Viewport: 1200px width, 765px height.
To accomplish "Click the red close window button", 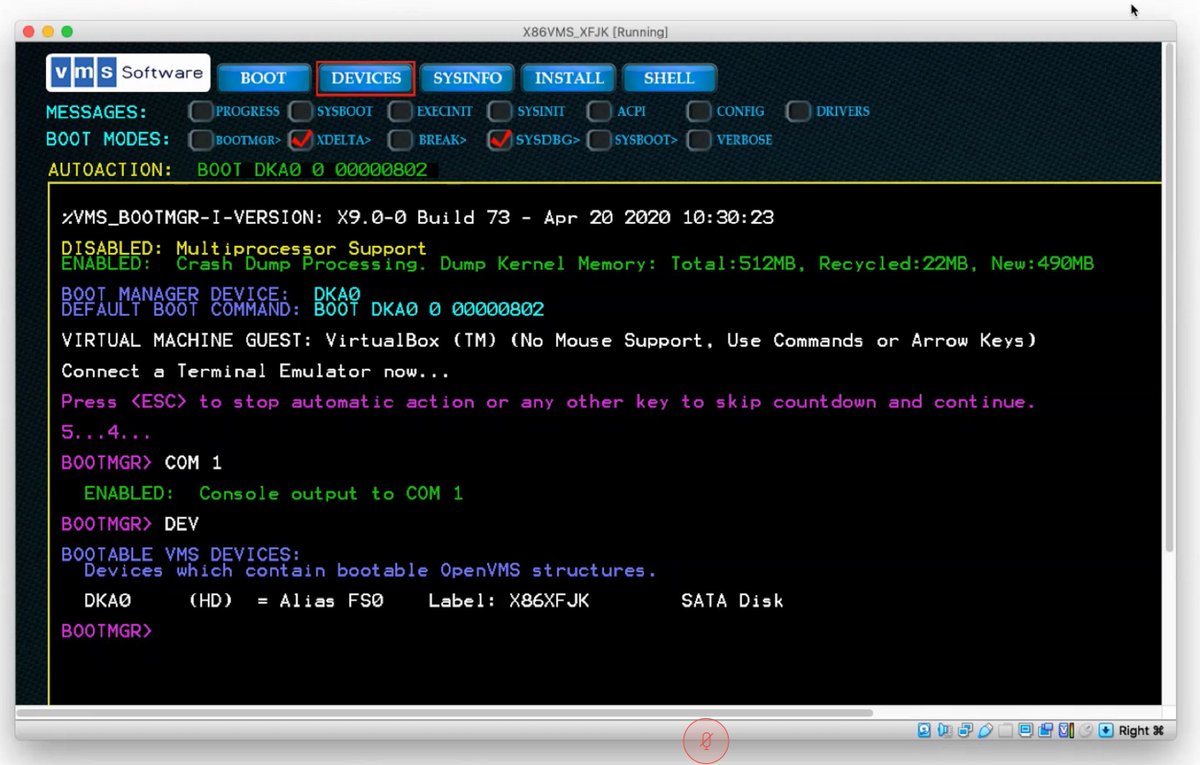I will pos(28,32).
